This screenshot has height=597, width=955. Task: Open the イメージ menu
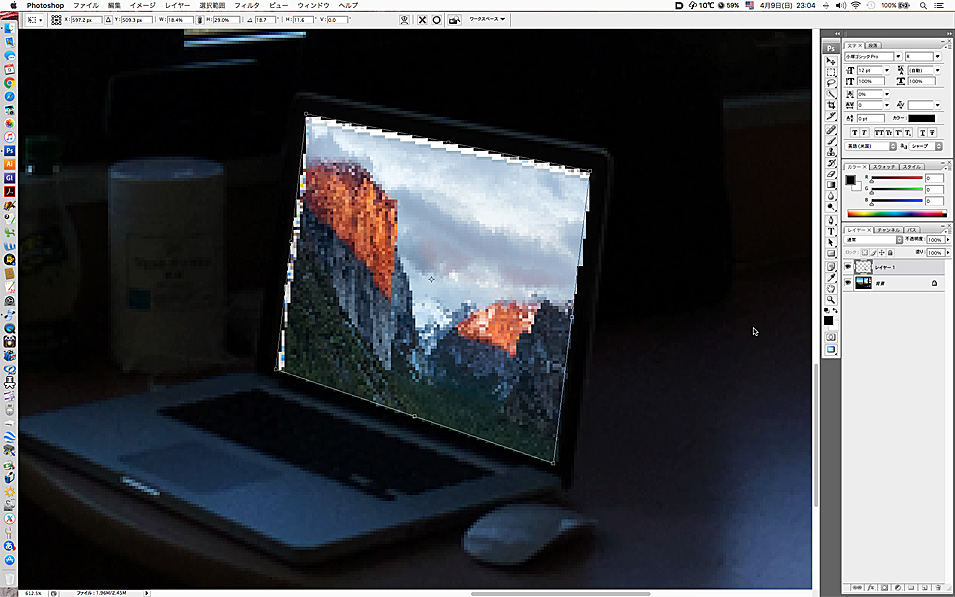(x=143, y=5)
